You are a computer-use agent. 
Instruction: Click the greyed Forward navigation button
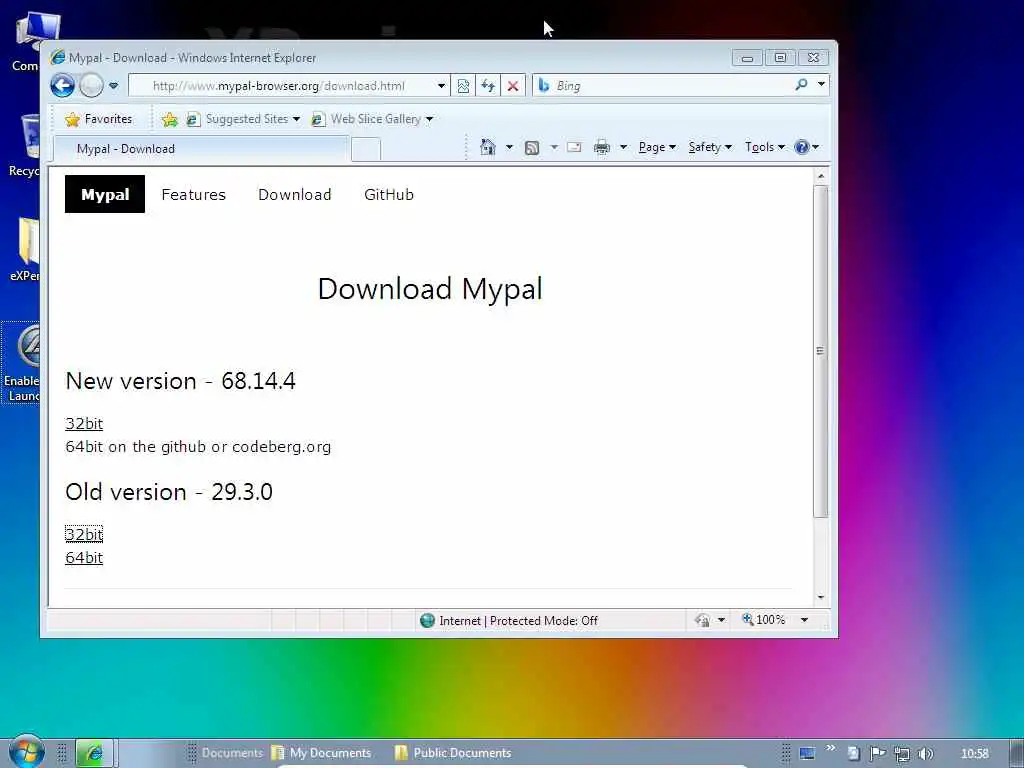point(91,86)
